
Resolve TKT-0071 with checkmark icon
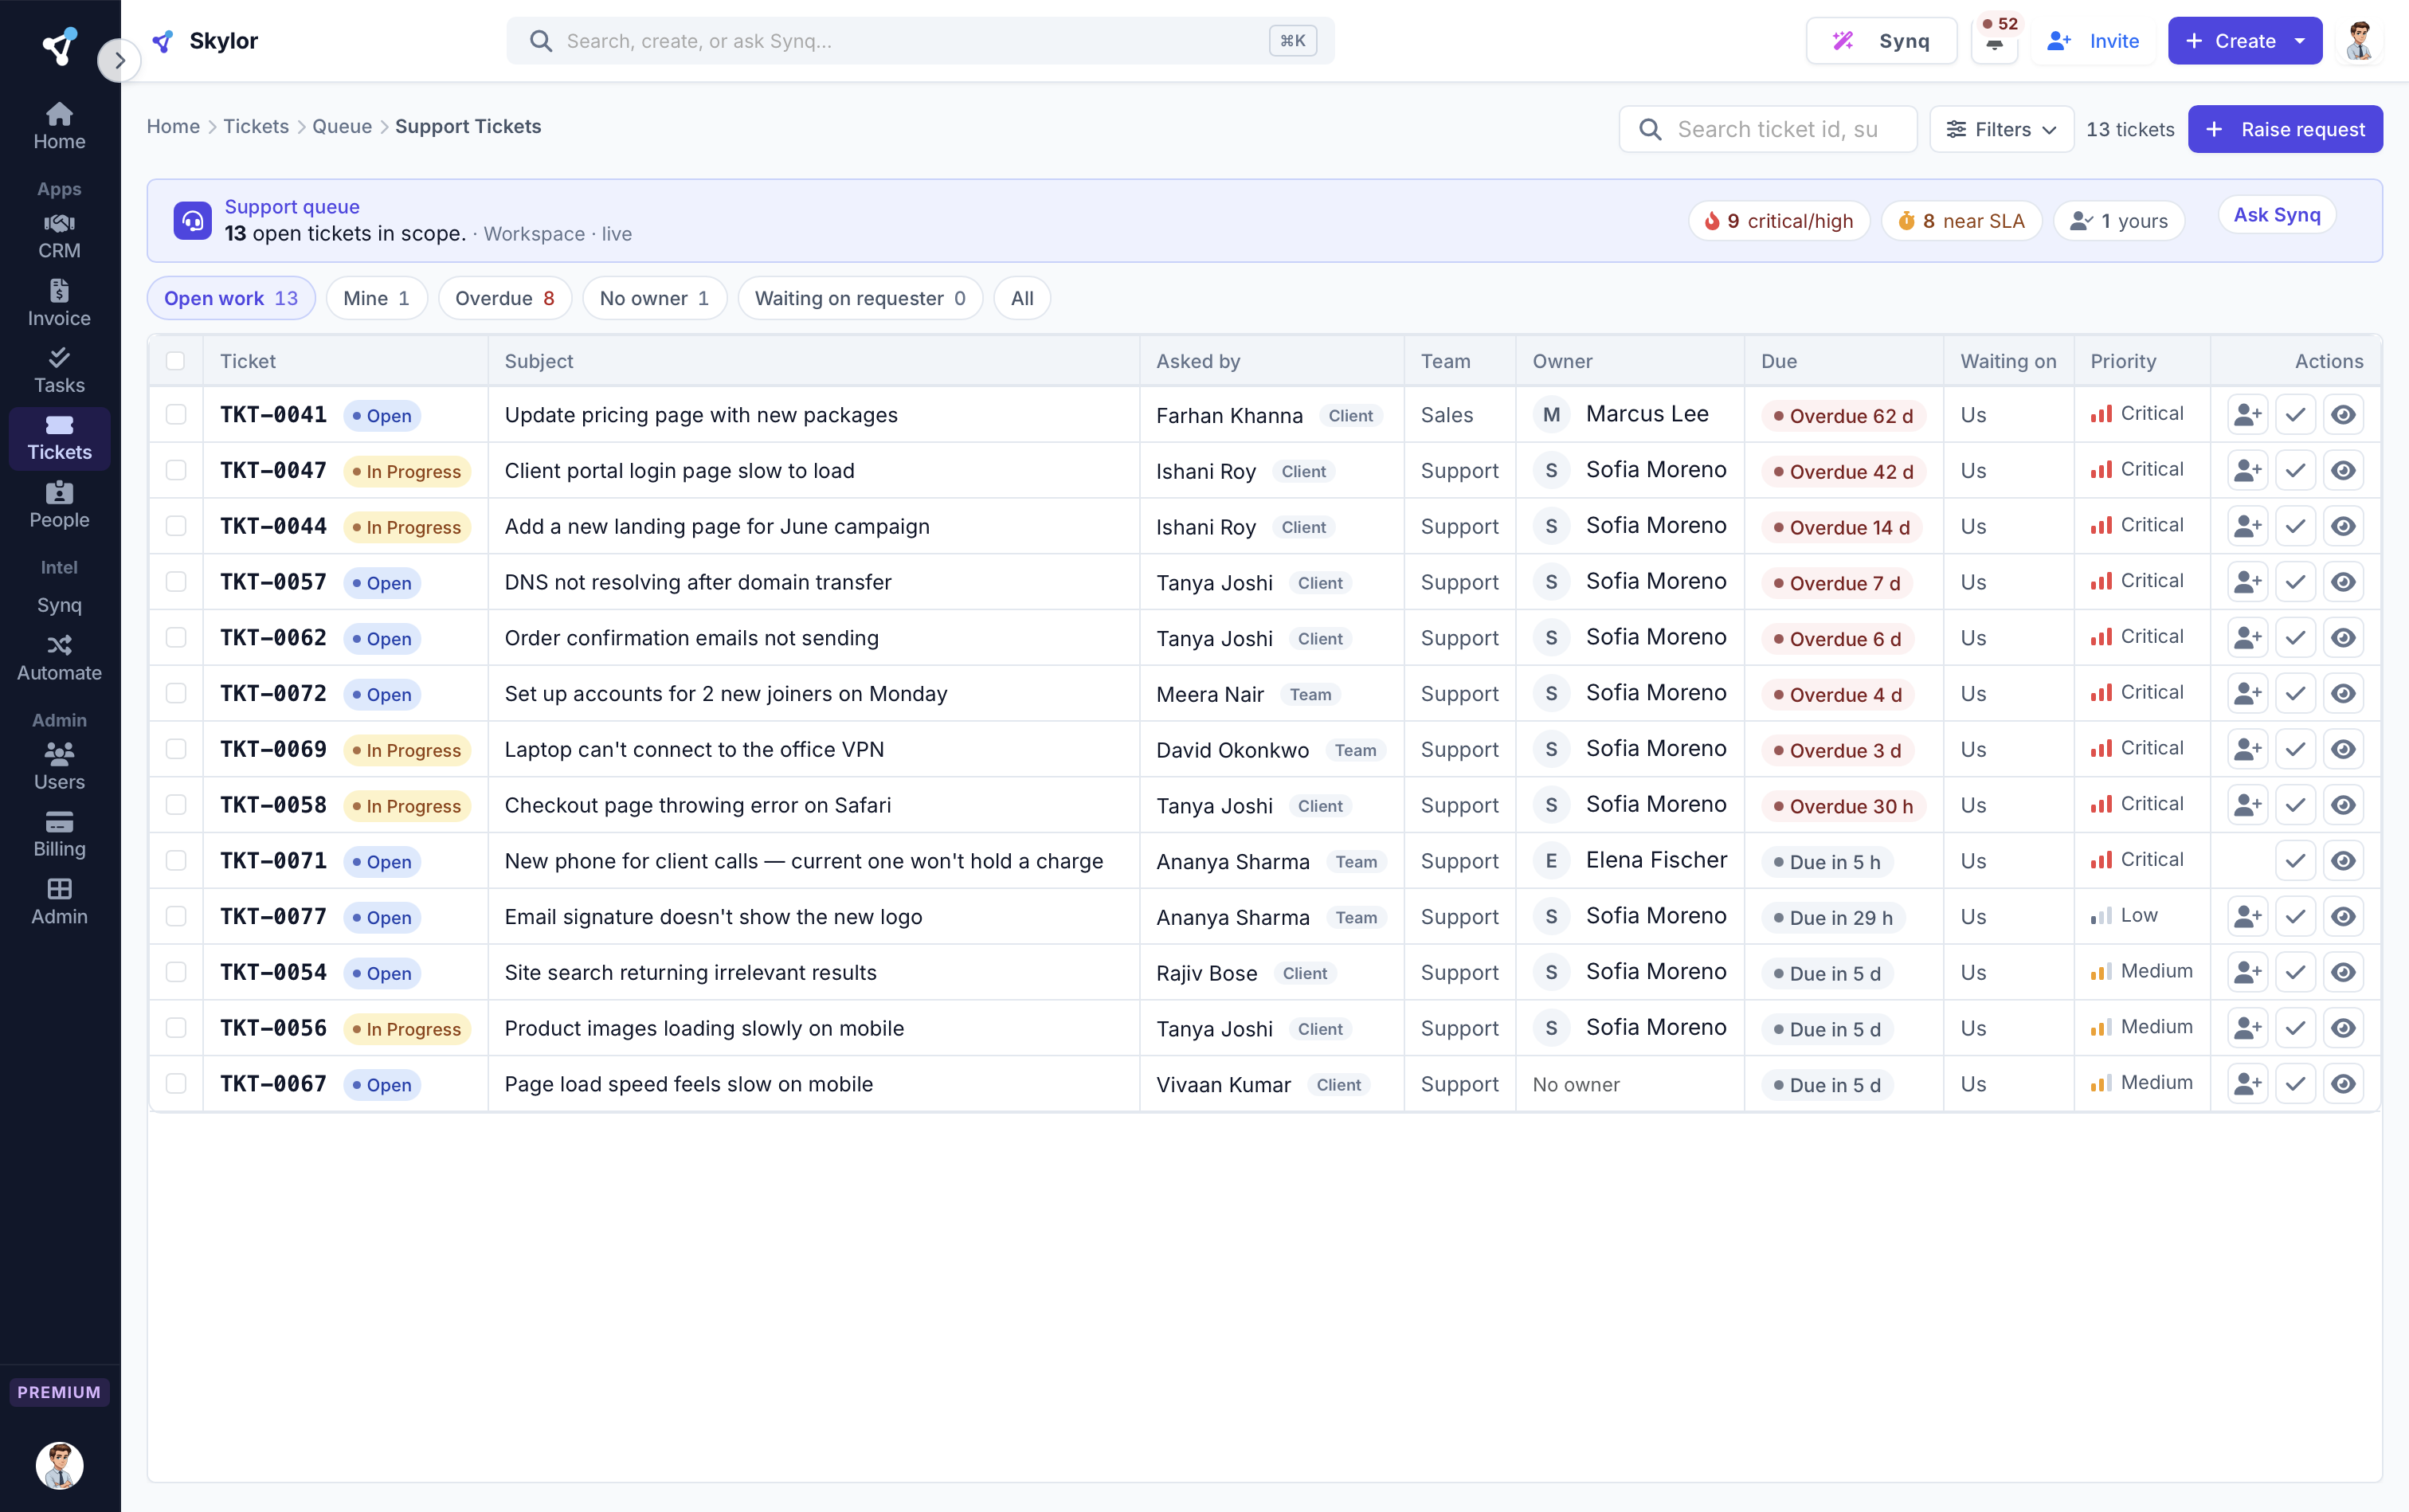[2295, 861]
